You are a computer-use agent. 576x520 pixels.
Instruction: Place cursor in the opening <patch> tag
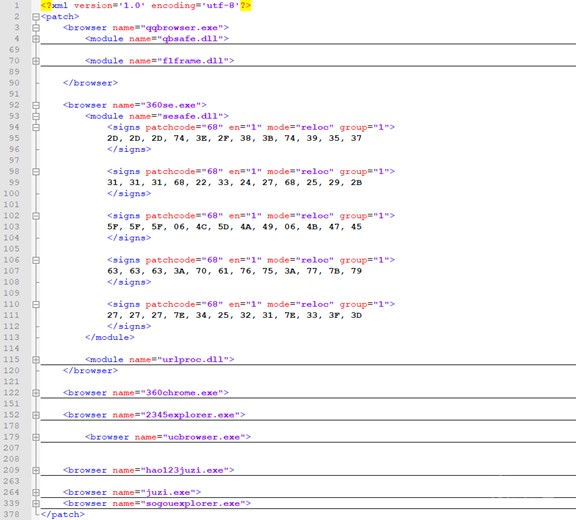(60, 17)
